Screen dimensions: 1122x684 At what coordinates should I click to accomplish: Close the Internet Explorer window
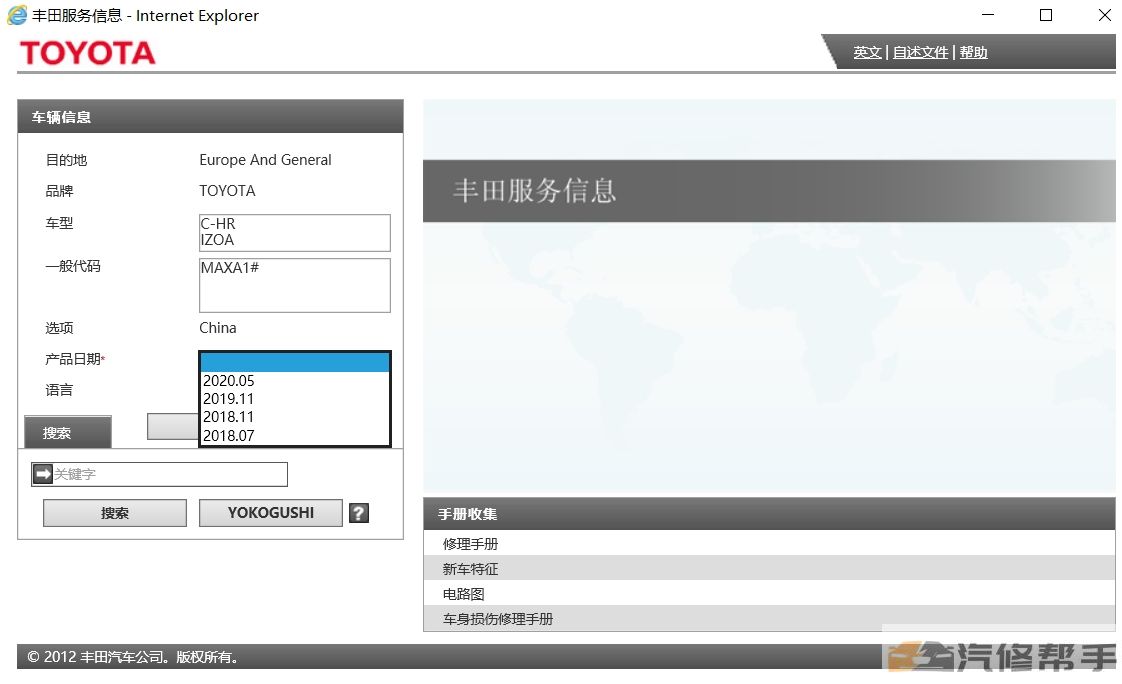click(x=1104, y=15)
